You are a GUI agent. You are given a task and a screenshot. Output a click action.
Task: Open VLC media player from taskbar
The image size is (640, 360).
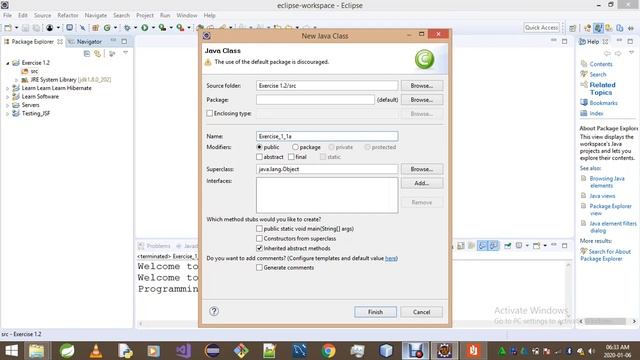pyautogui.click(x=96, y=351)
